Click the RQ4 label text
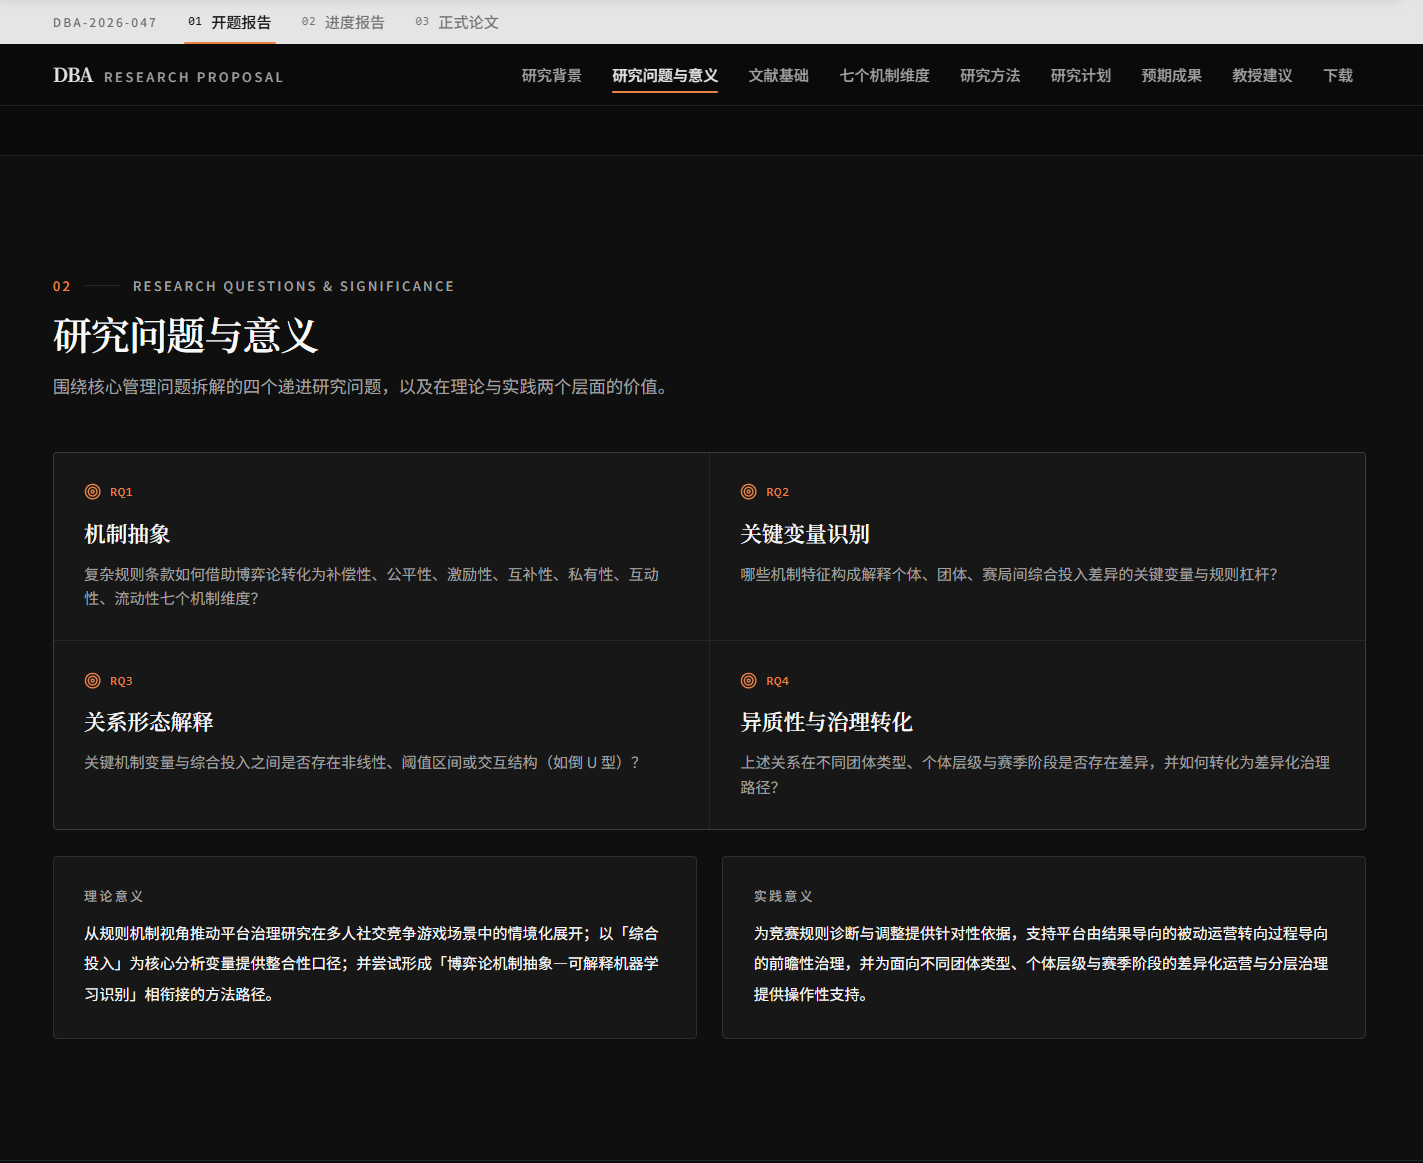 point(778,681)
